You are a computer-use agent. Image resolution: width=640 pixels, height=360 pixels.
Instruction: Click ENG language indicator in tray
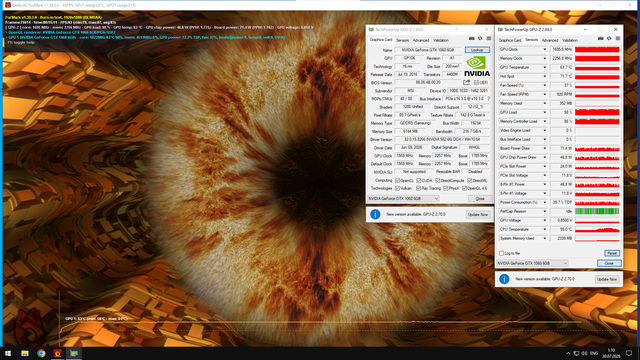(594, 353)
